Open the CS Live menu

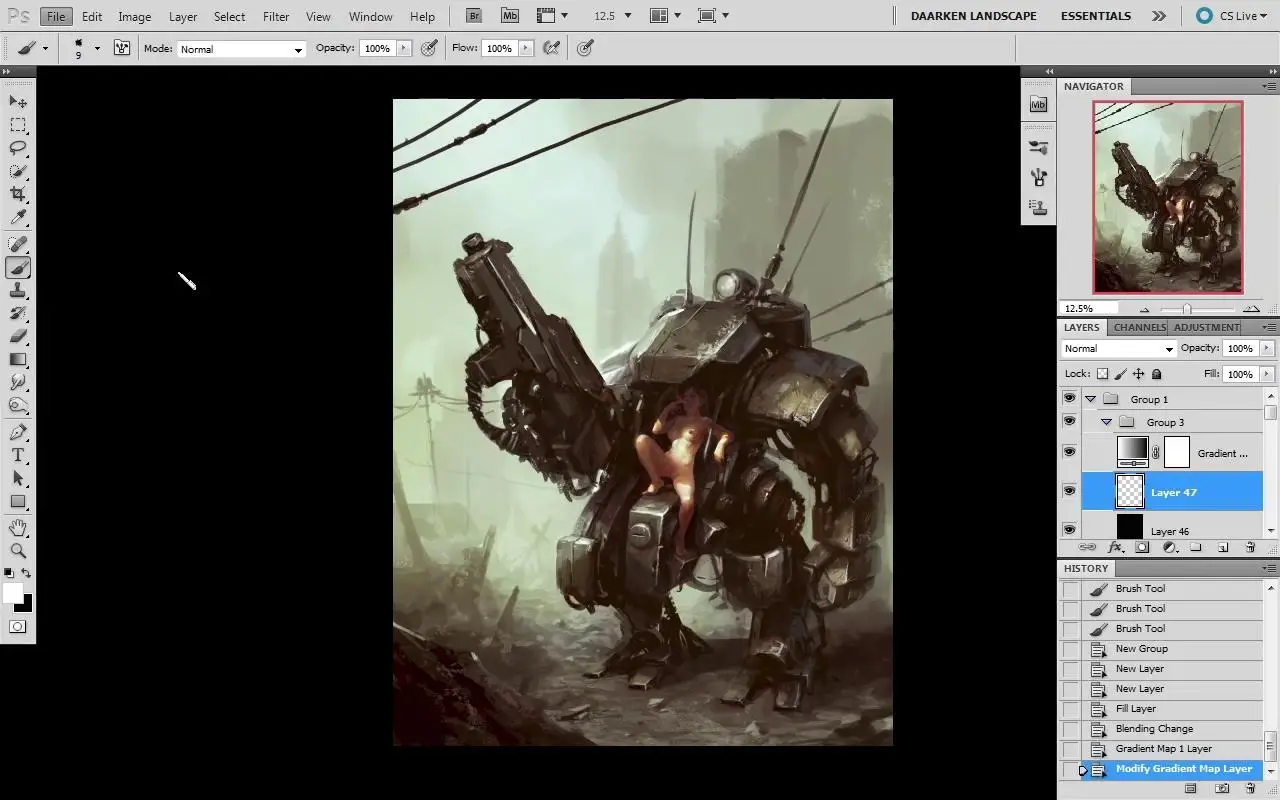point(1231,16)
